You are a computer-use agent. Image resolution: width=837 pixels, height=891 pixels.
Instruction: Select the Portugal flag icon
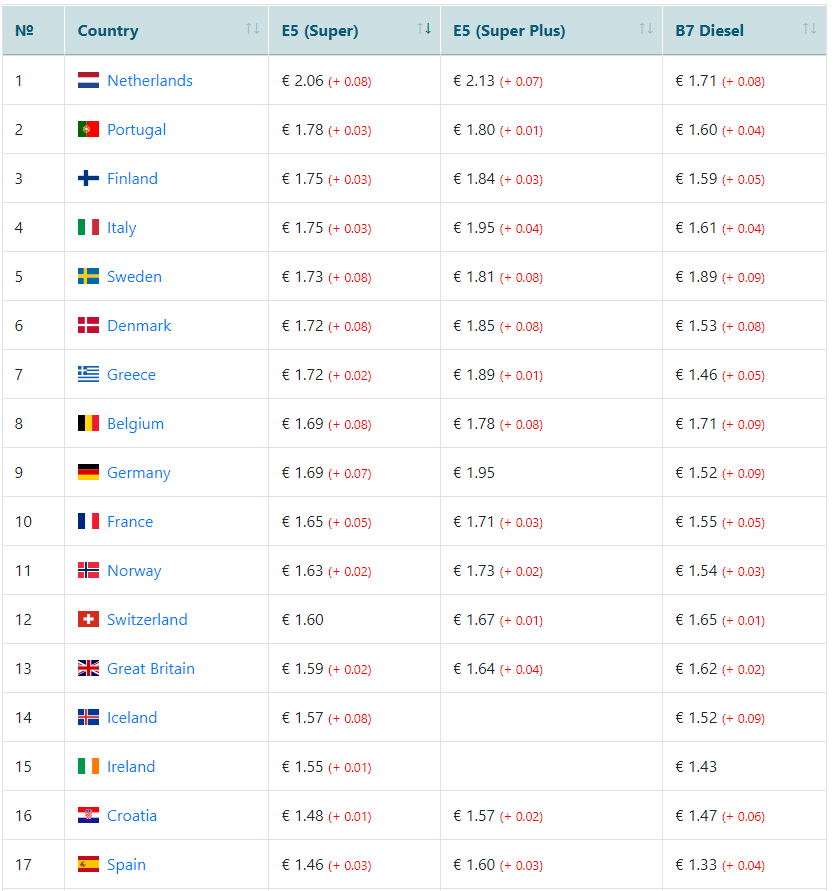tap(88, 129)
